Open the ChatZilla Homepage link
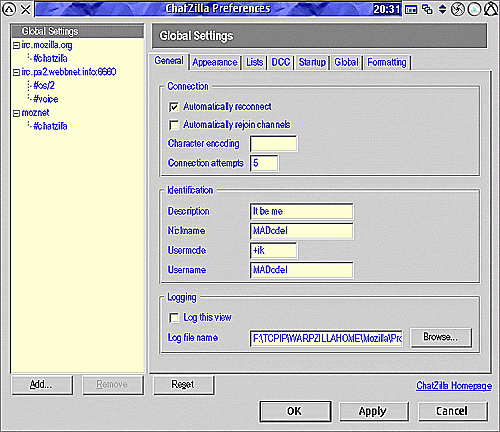Image resolution: width=500 pixels, height=432 pixels. (x=454, y=386)
